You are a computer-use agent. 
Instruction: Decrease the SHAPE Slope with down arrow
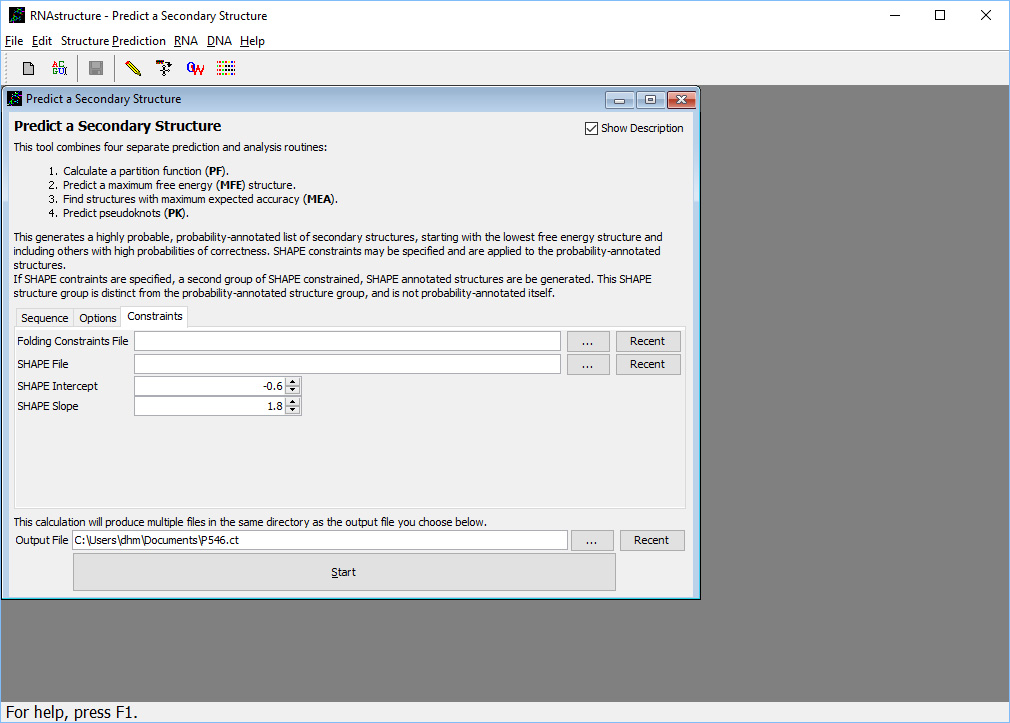coord(293,410)
